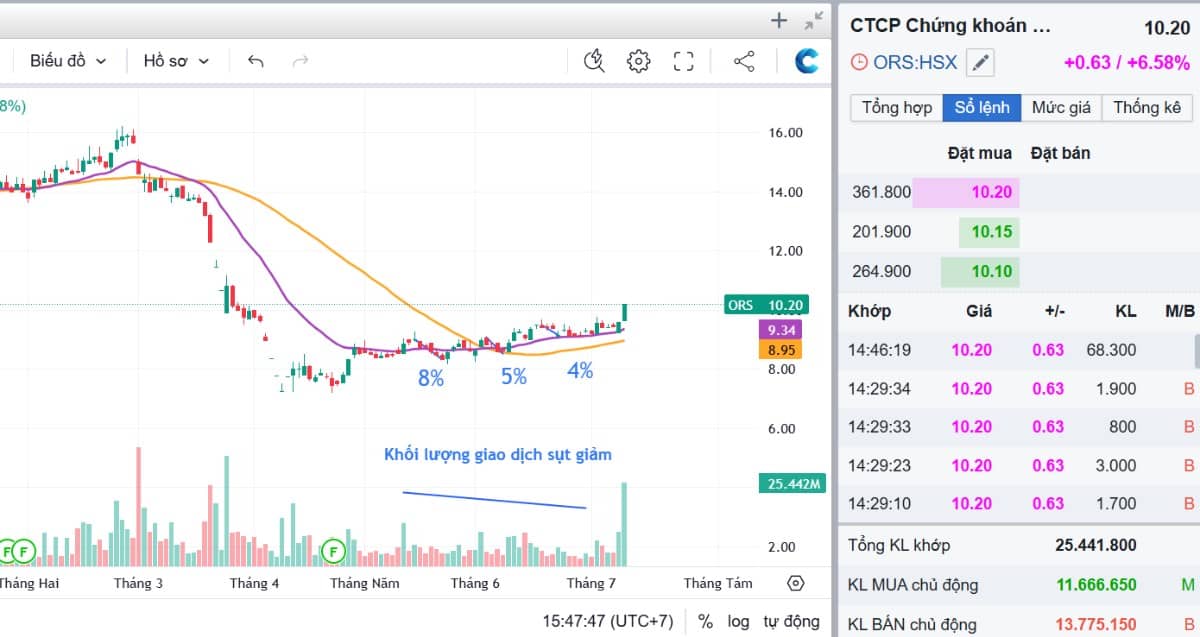Screen dimensions: 1200x637
Task: Open chart settings gear
Action: point(638,61)
